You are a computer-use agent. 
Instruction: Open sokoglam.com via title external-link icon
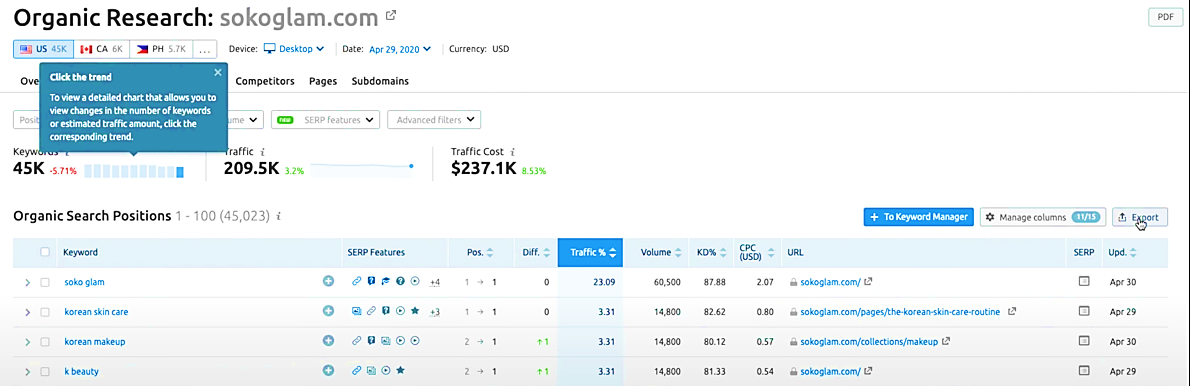(x=391, y=15)
